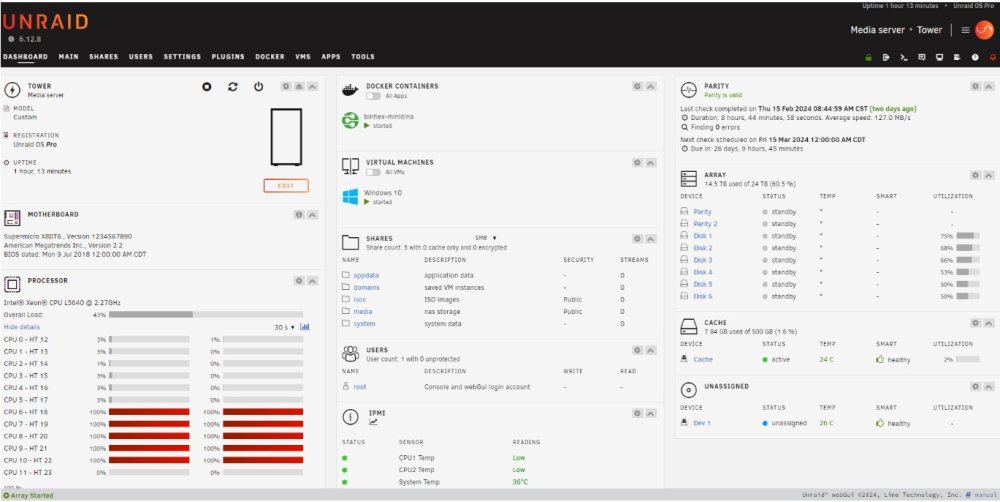The width and height of the screenshot is (1000, 502).
Task: Stop the array using the stop icon
Action: pyautogui.click(x=207, y=87)
